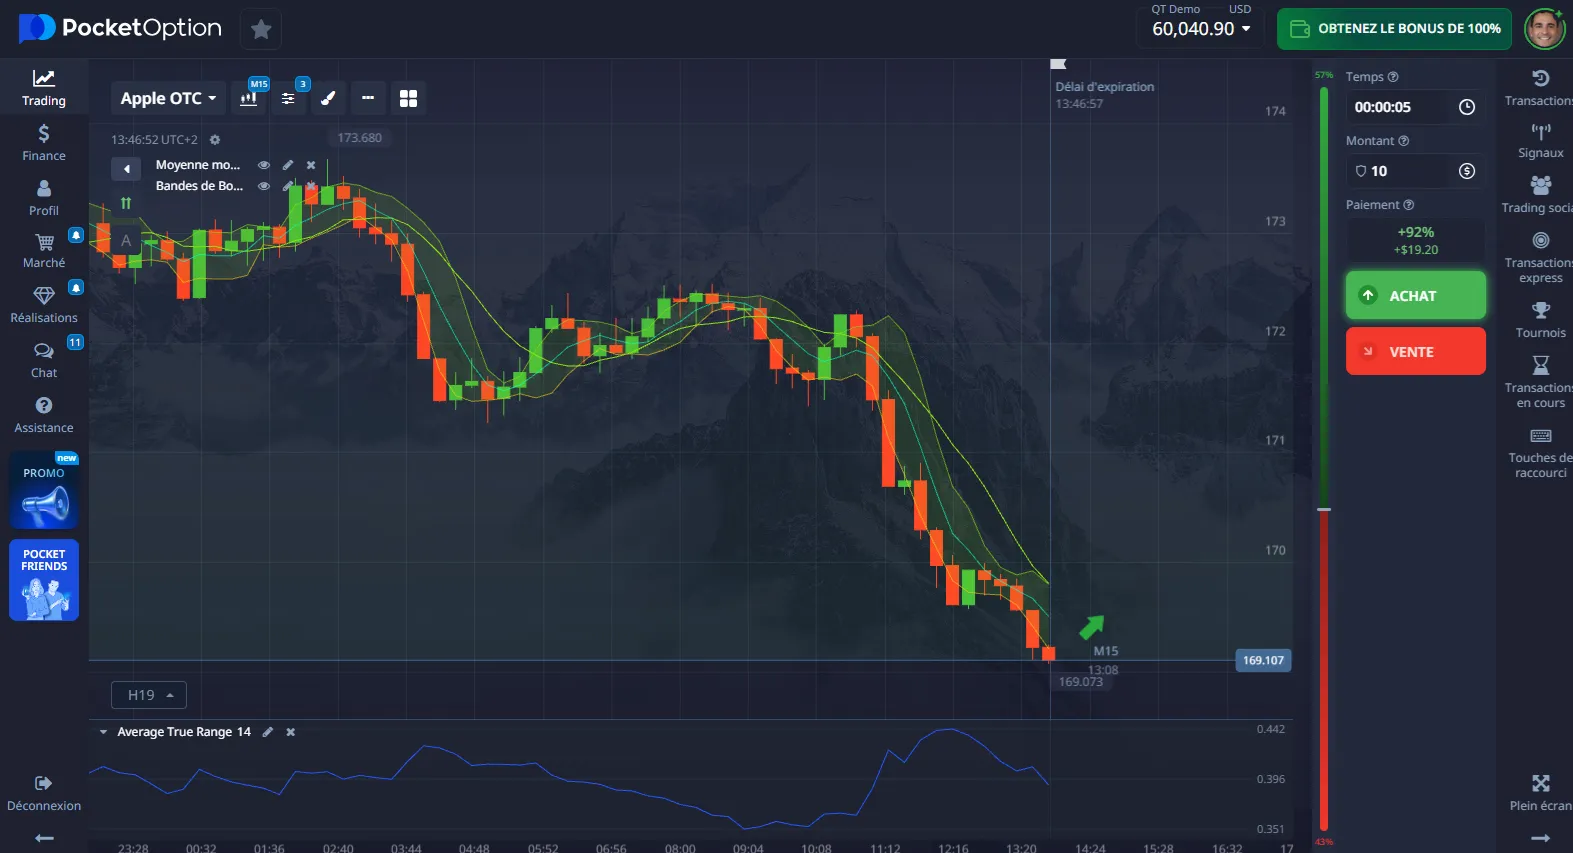
Task: Open Réalisations achievements
Action: (44, 305)
